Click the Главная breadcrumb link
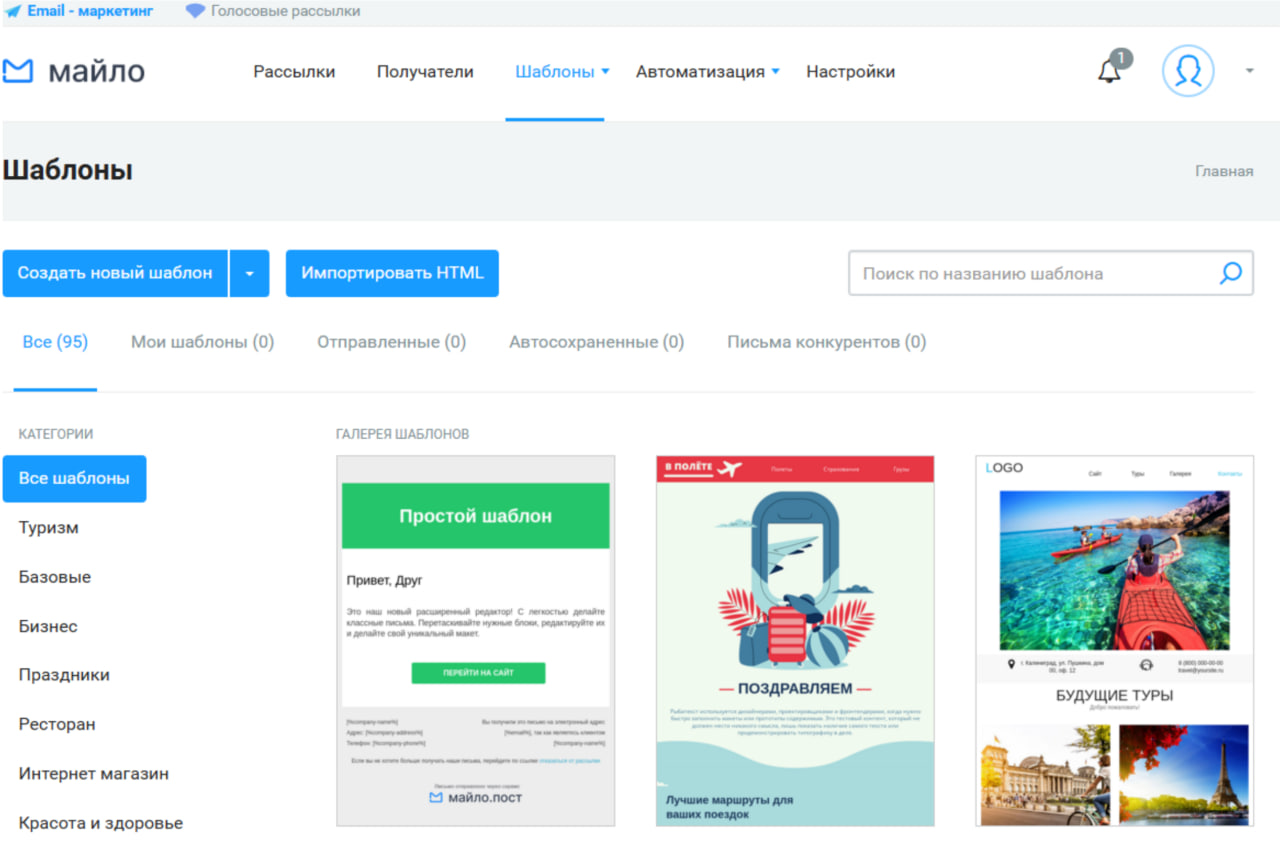Screen dimensions: 1280x846 (1223, 171)
